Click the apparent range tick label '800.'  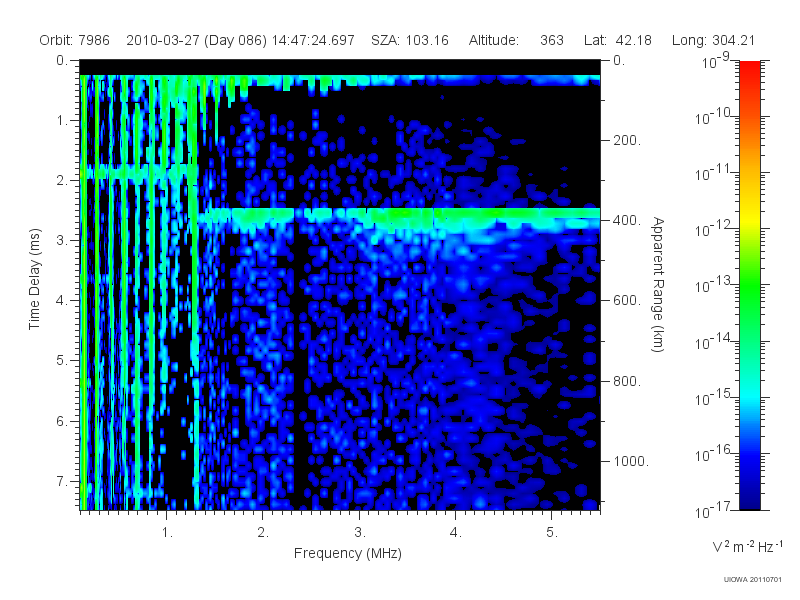(x=627, y=381)
